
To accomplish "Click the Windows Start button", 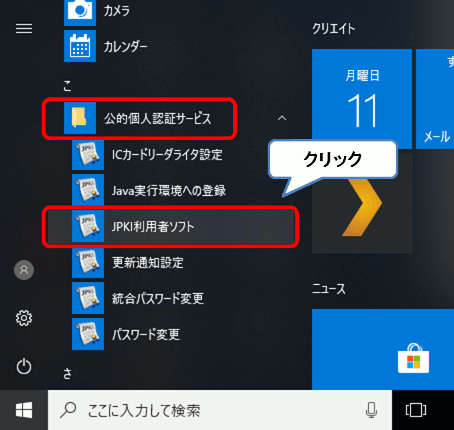I will coord(24,410).
